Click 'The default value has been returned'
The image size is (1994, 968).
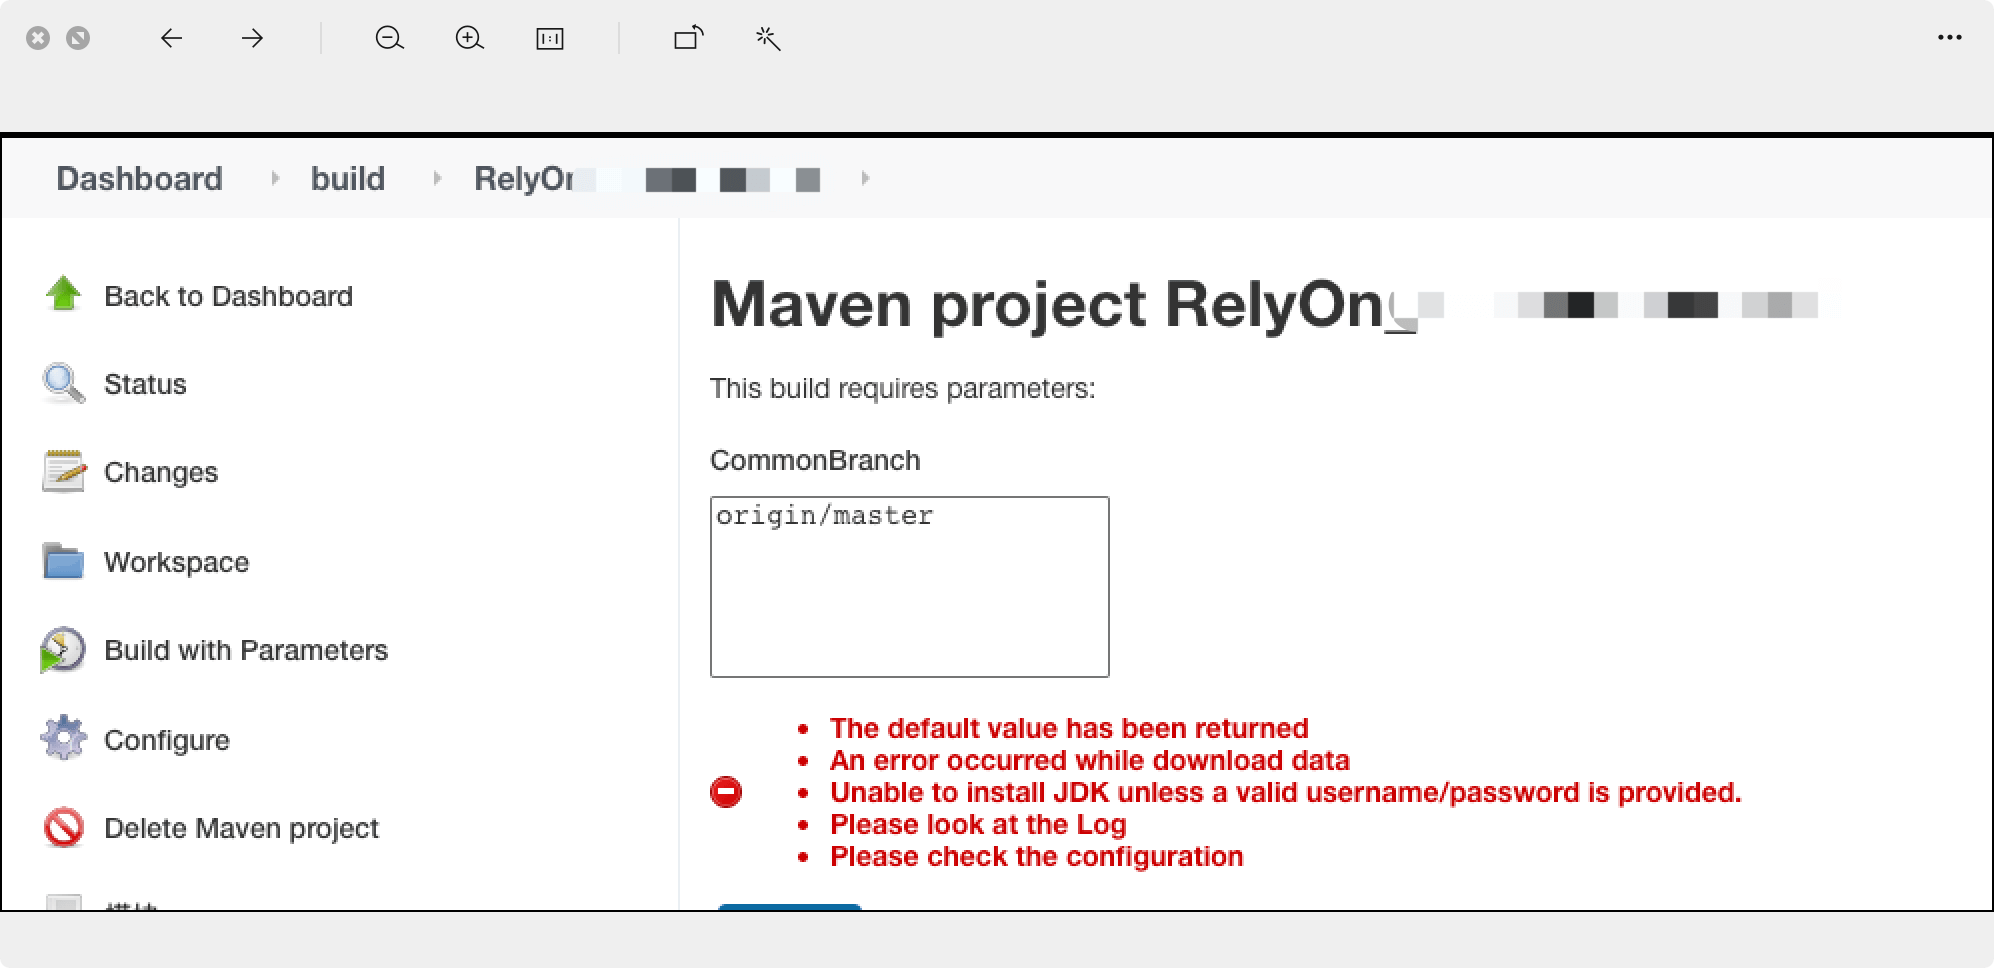[1069, 728]
